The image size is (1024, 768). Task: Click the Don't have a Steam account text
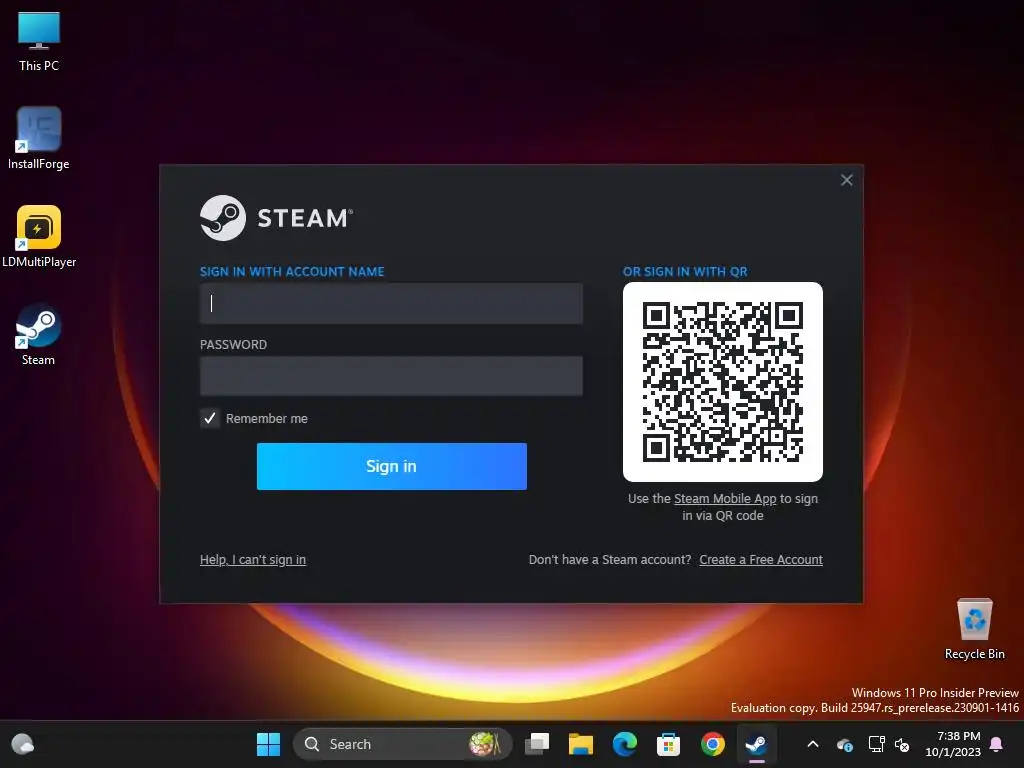[610, 560]
